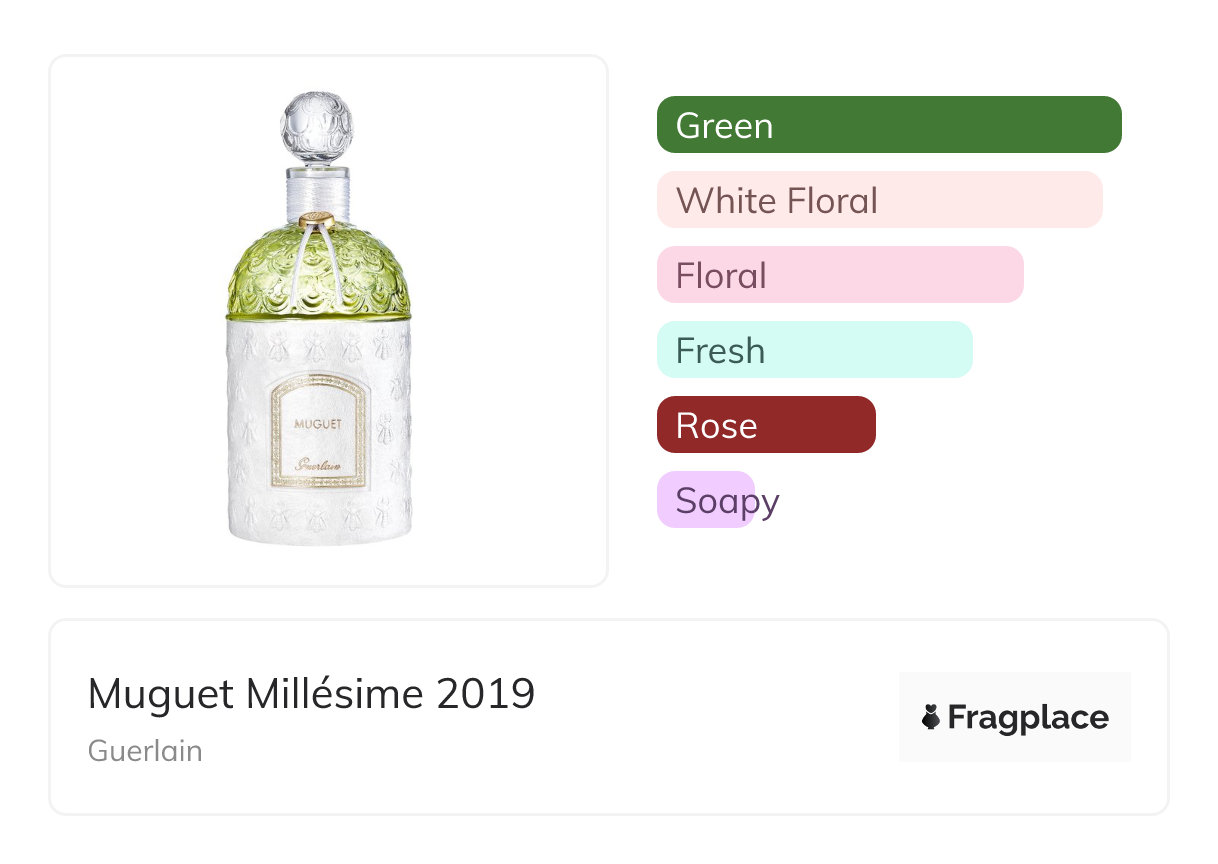Choose the Floral accord bar
Screen dimensions: 1218x864
coord(840,275)
